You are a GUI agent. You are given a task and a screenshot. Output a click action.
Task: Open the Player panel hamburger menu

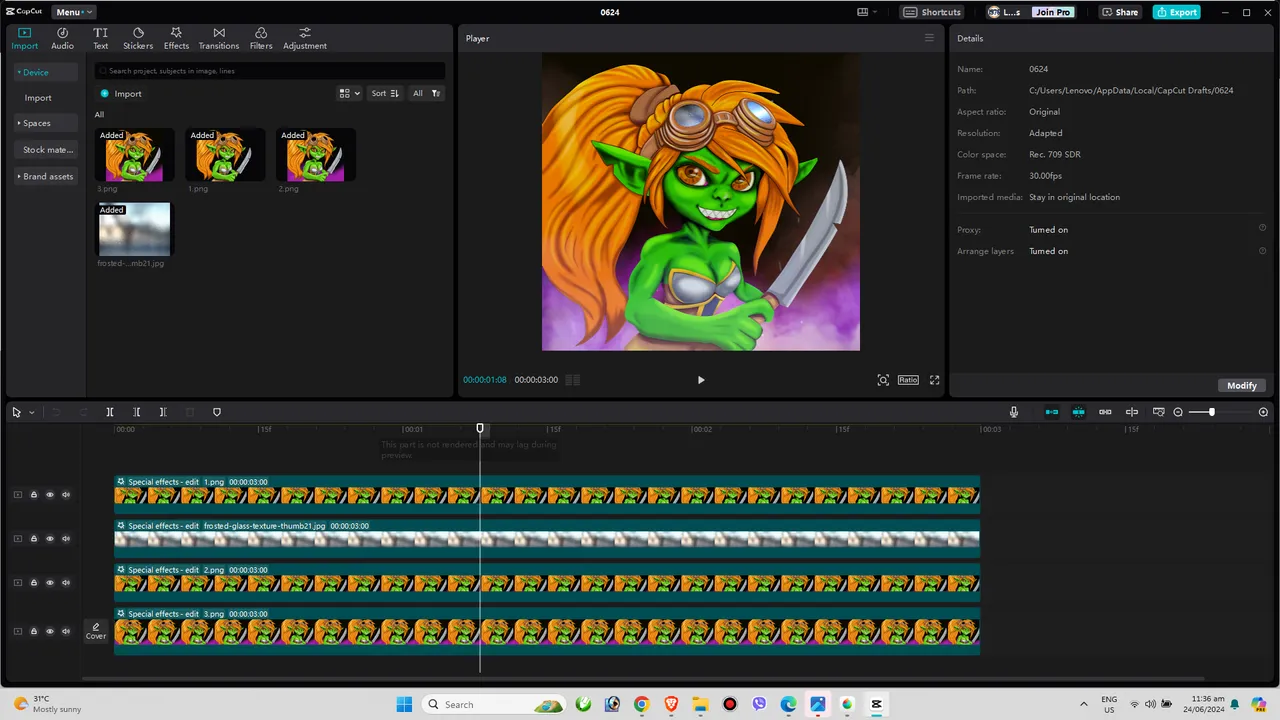pyautogui.click(x=929, y=38)
